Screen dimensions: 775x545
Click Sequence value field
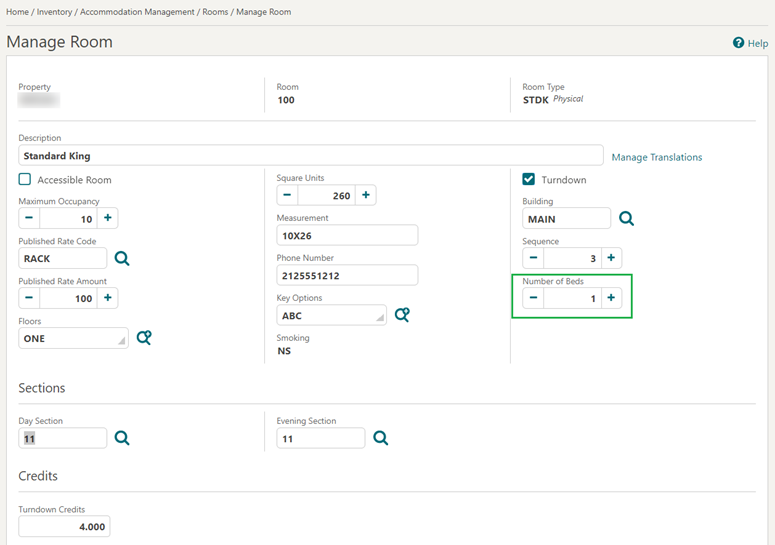[572, 258]
